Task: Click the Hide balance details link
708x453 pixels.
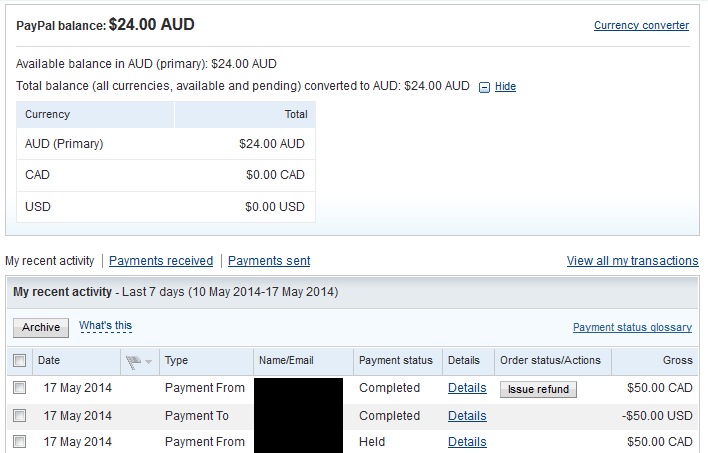Action: [505, 86]
